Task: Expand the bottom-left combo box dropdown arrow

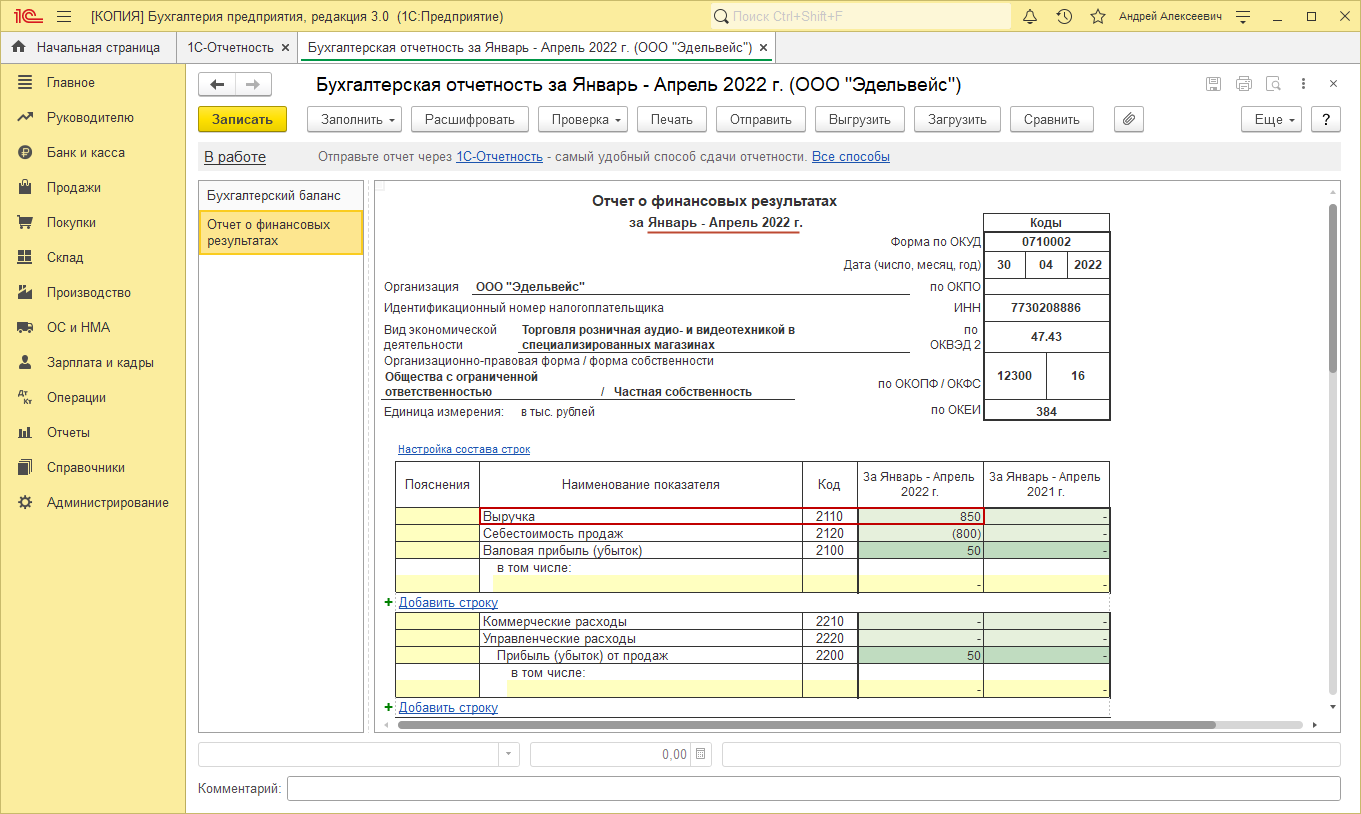Action: point(510,754)
